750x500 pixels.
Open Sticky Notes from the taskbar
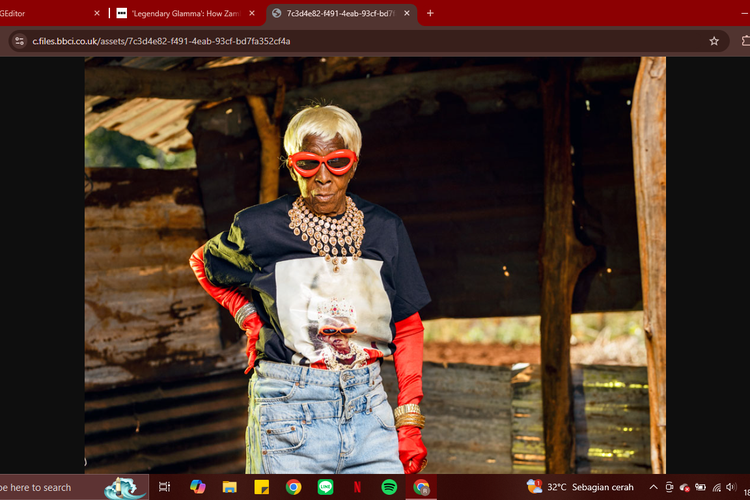(x=261, y=487)
